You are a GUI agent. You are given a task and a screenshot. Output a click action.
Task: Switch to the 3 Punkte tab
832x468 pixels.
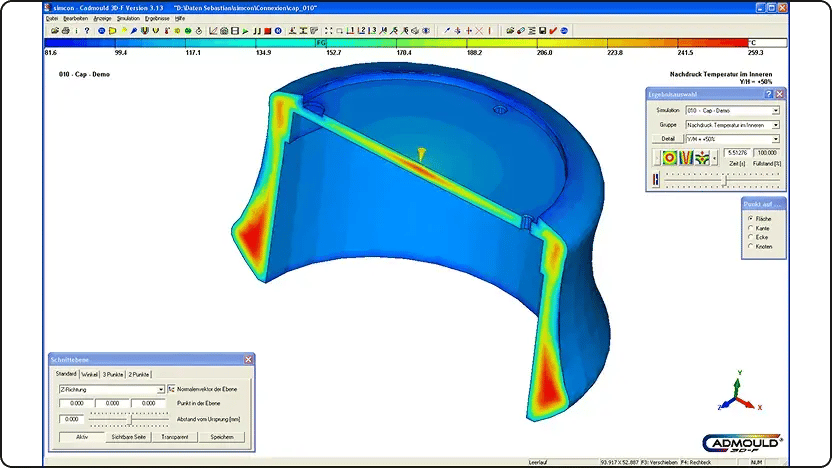click(112, 375)
